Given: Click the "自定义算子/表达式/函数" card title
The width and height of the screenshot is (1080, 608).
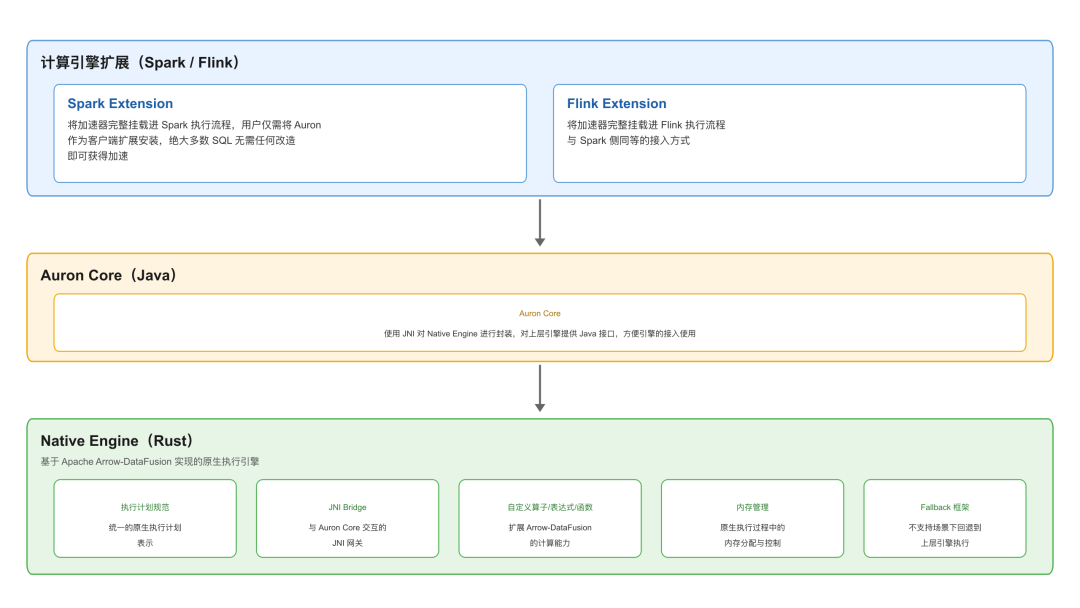Looking at the screenshot, I should point(550,507).
